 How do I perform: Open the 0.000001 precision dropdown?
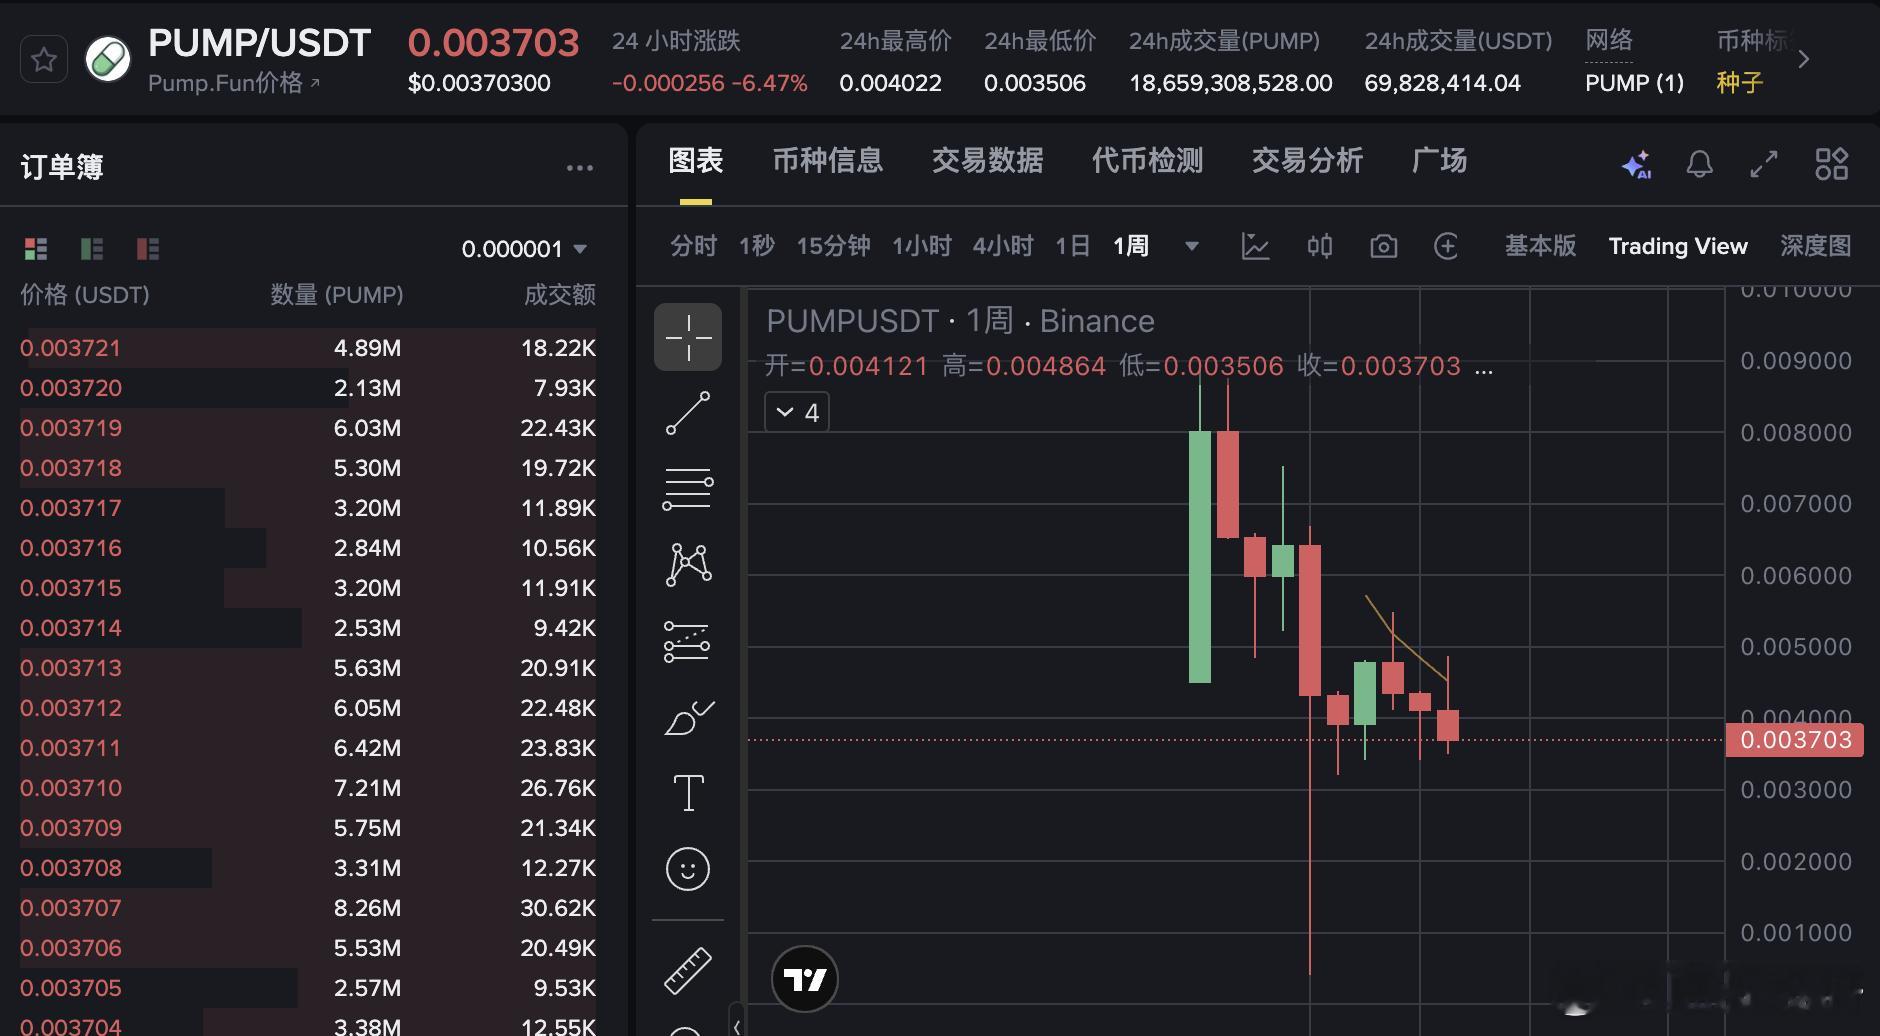523,248
